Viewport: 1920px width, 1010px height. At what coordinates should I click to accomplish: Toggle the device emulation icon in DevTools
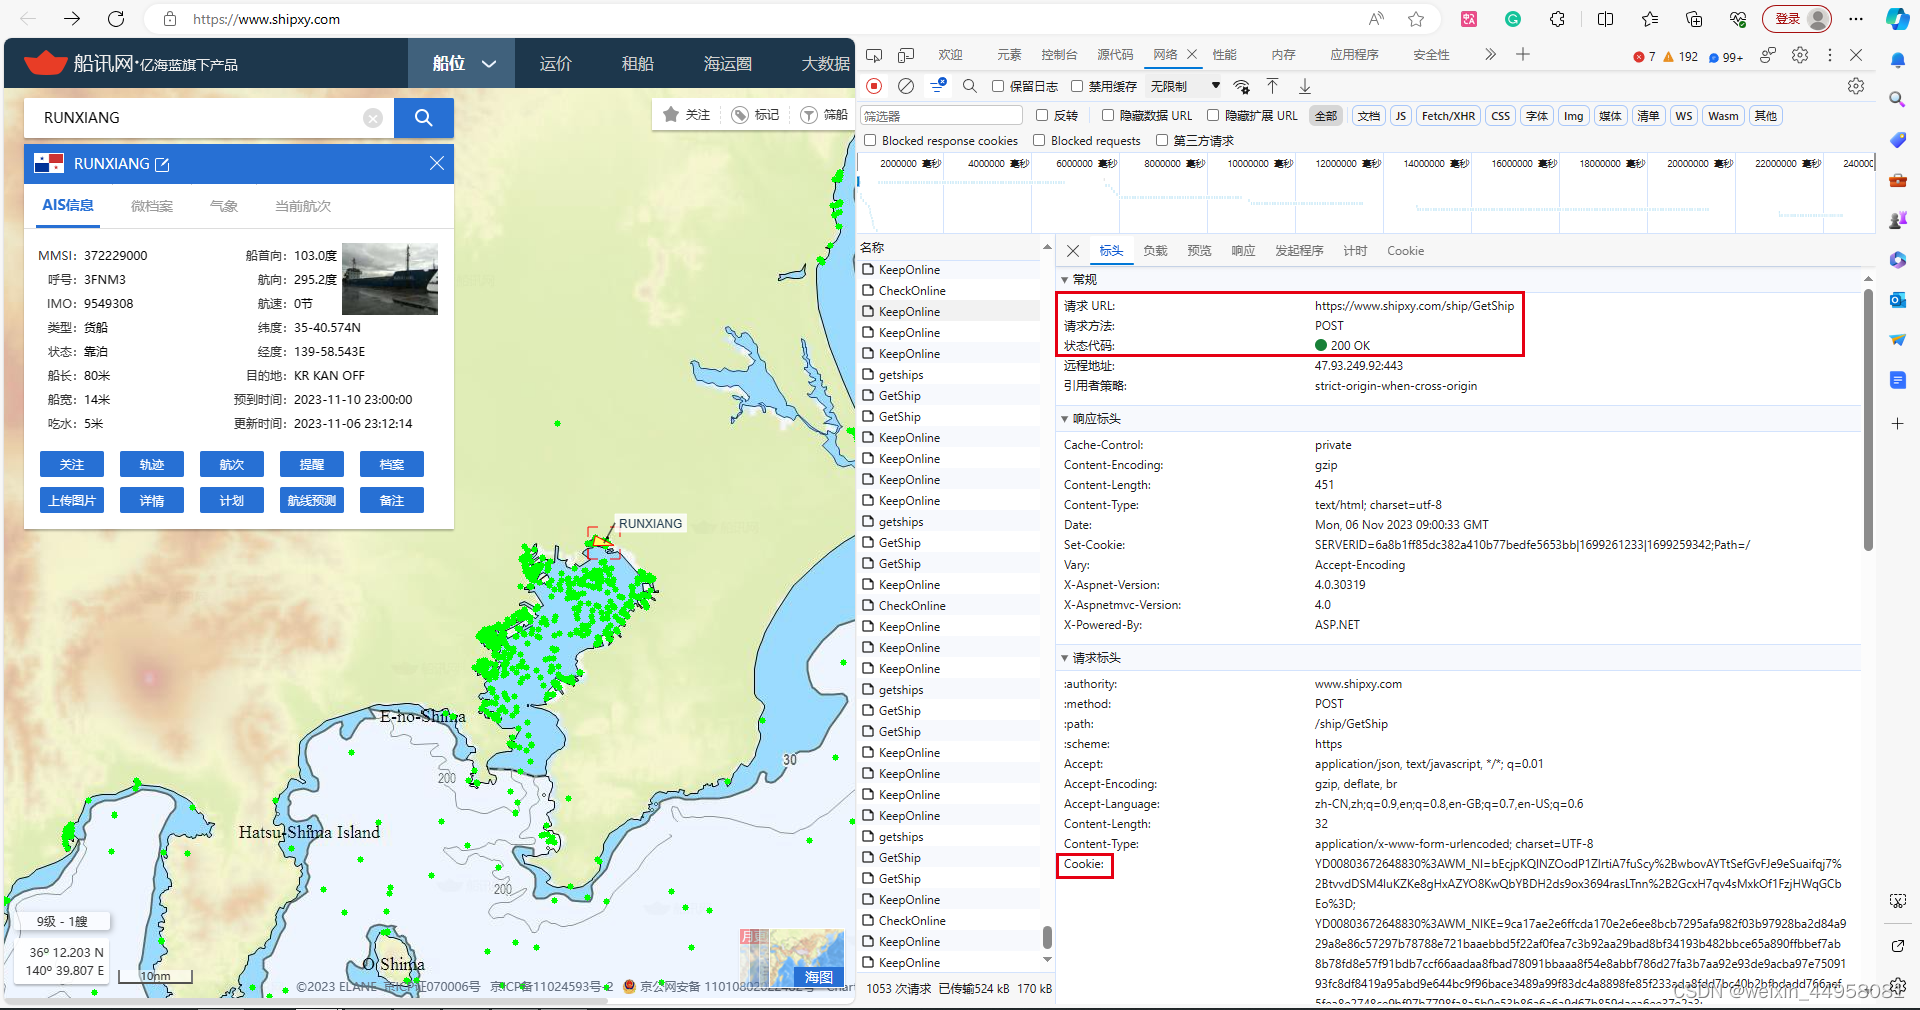coord(906,55)
